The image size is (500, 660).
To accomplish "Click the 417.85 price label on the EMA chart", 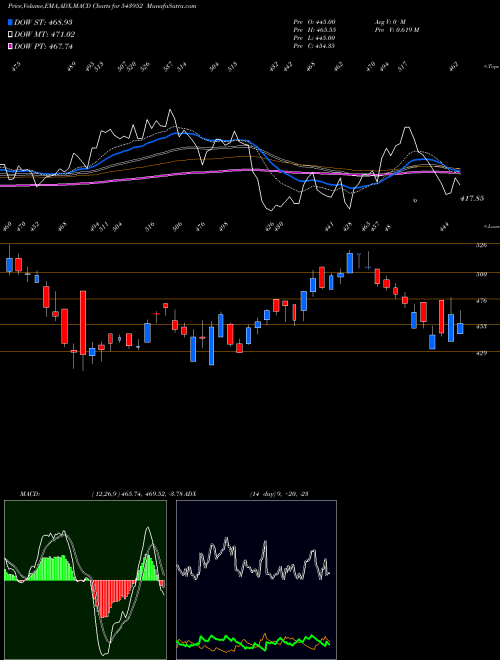I will 471,198.
